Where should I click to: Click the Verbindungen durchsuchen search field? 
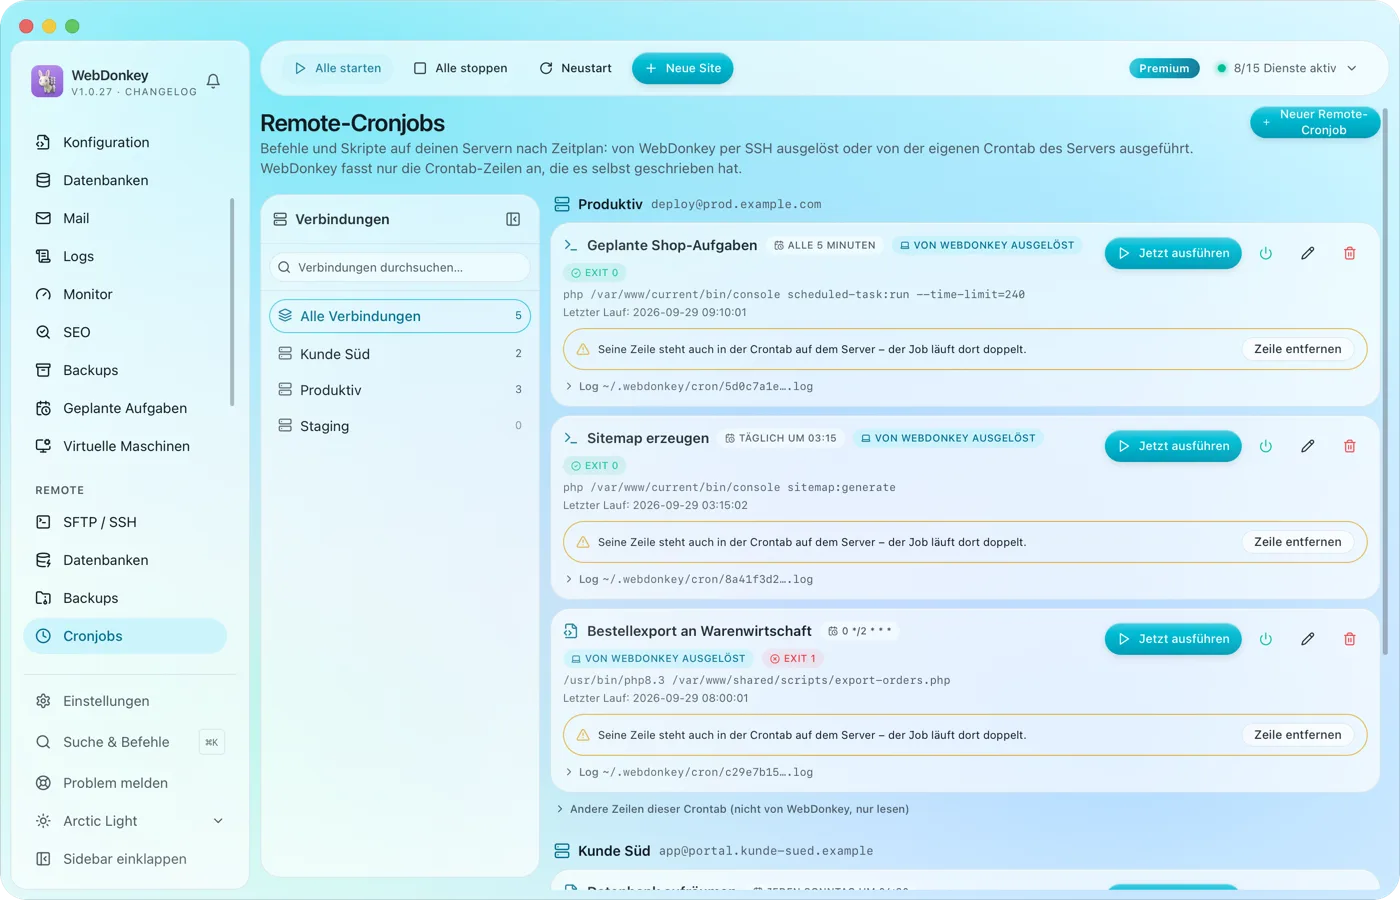(x=400, y=267)
